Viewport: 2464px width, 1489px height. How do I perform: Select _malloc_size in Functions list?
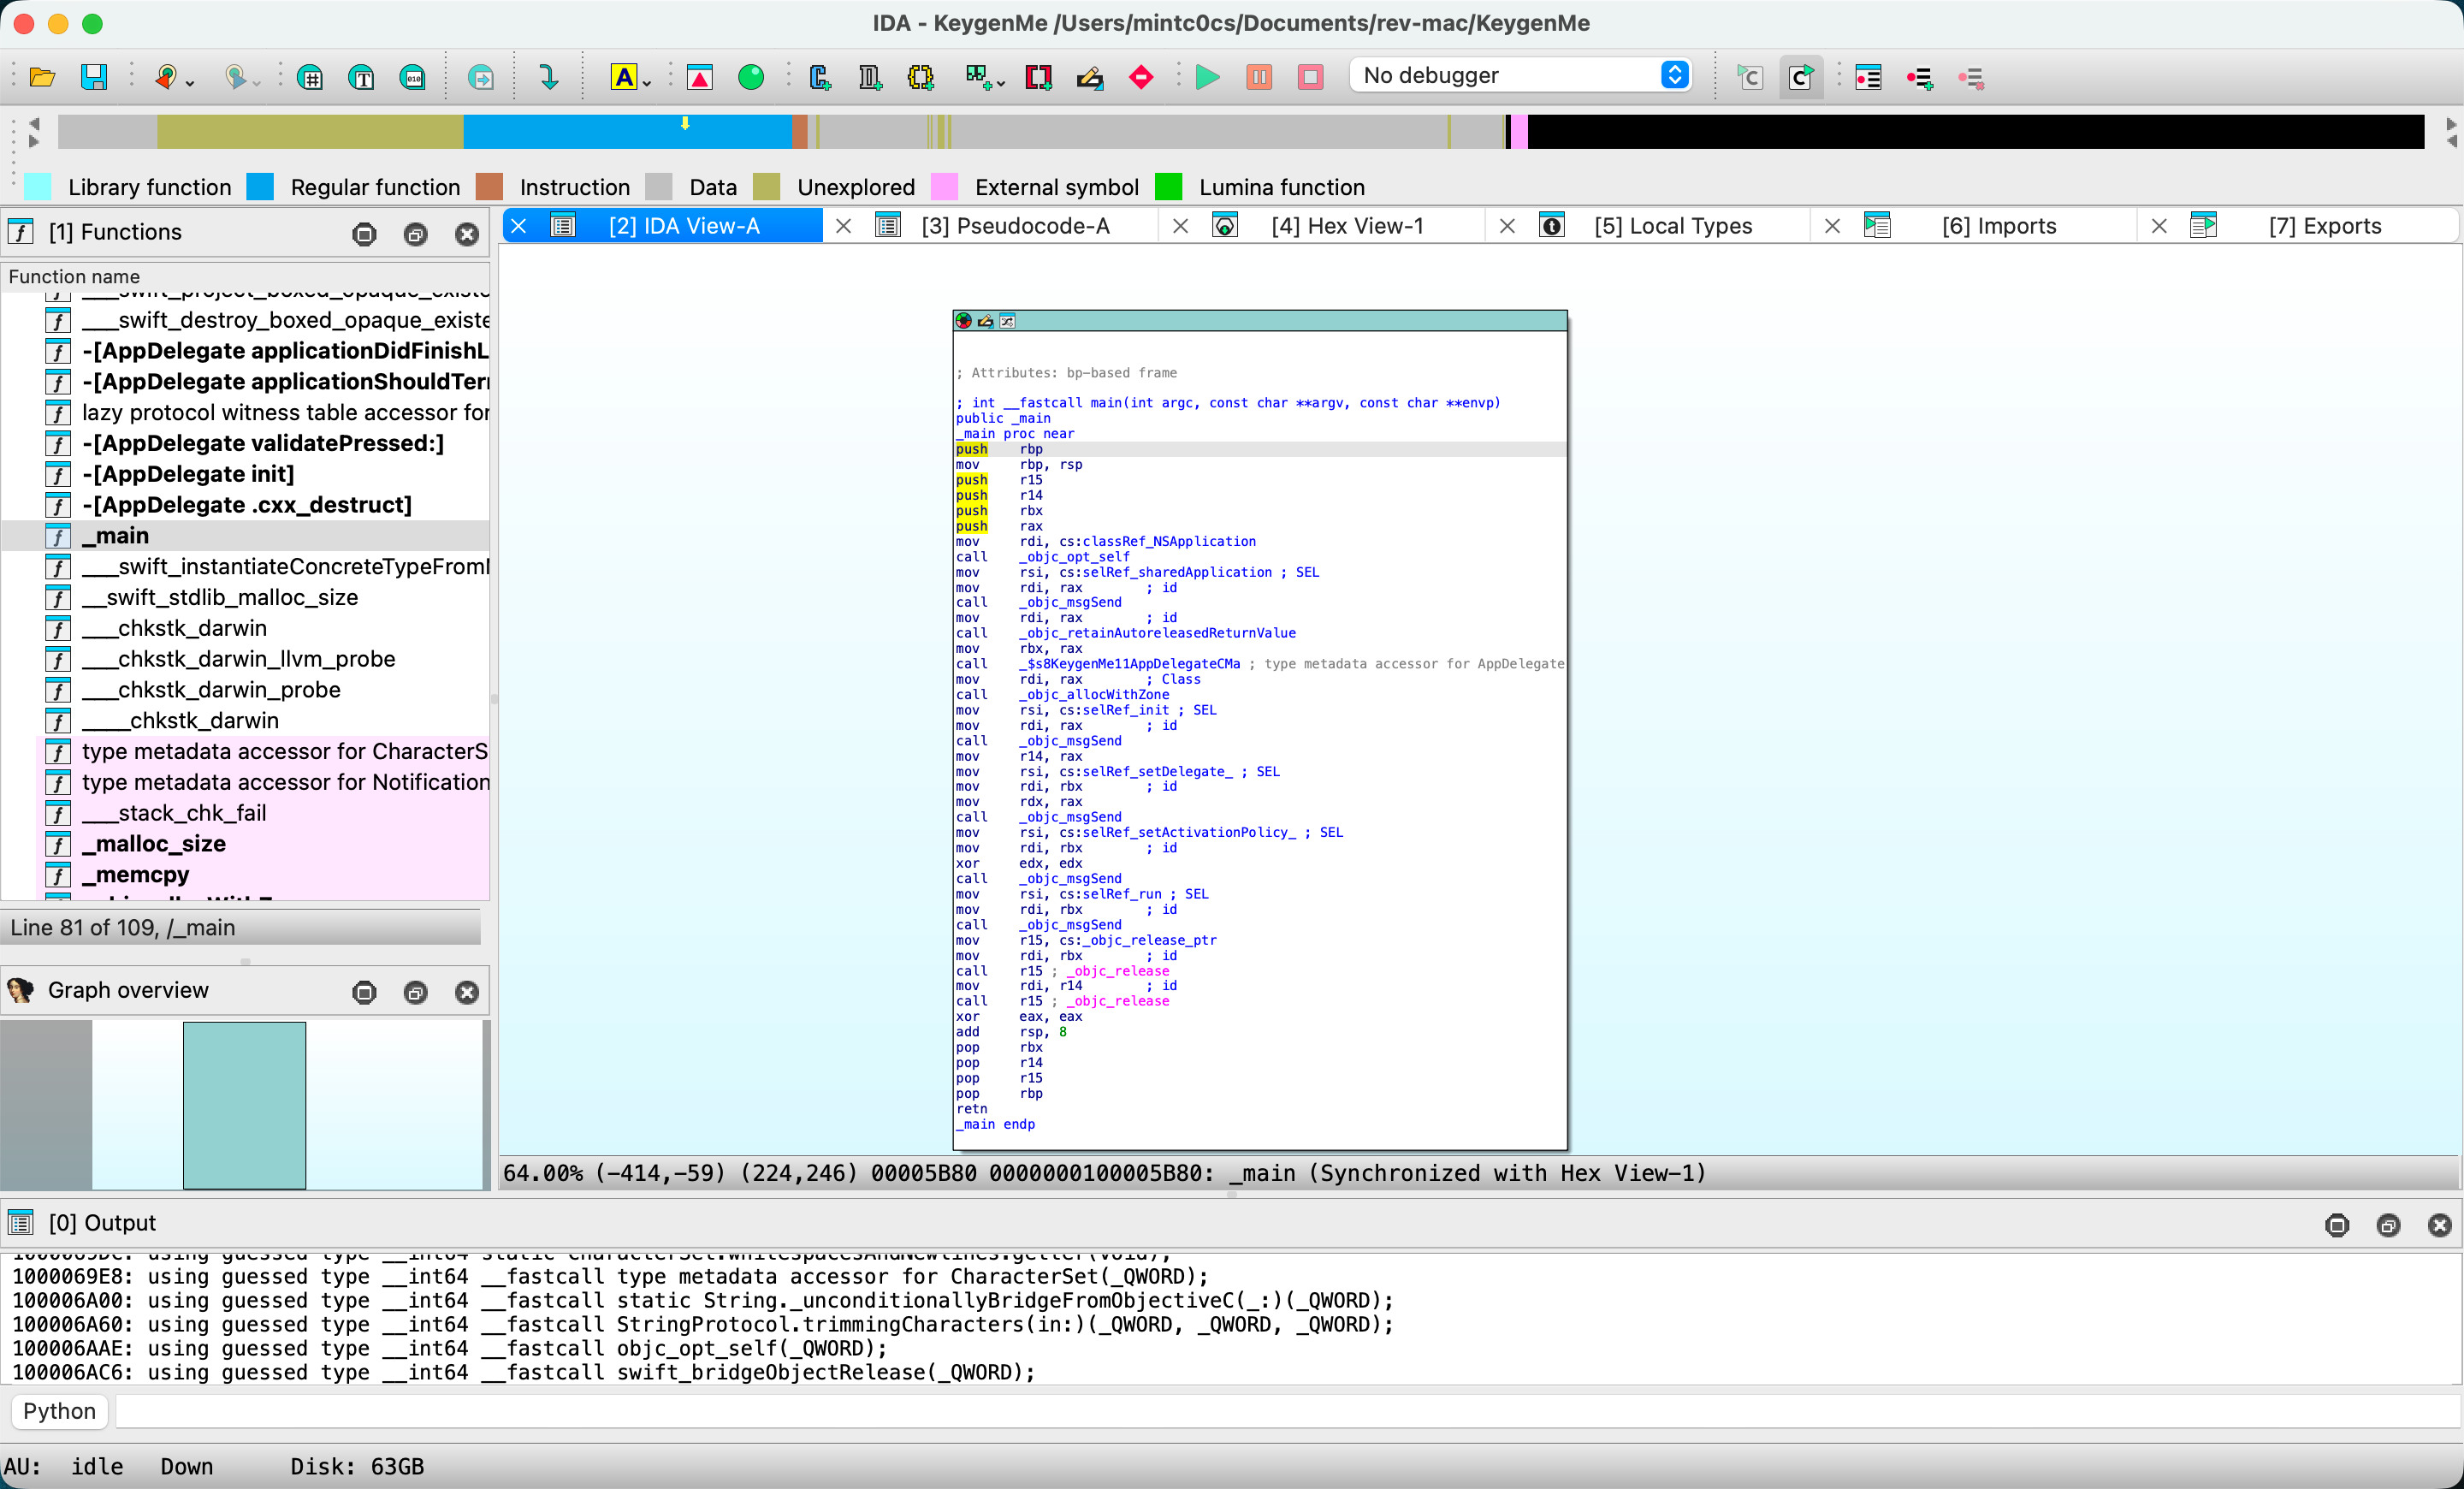coord(154,844)
